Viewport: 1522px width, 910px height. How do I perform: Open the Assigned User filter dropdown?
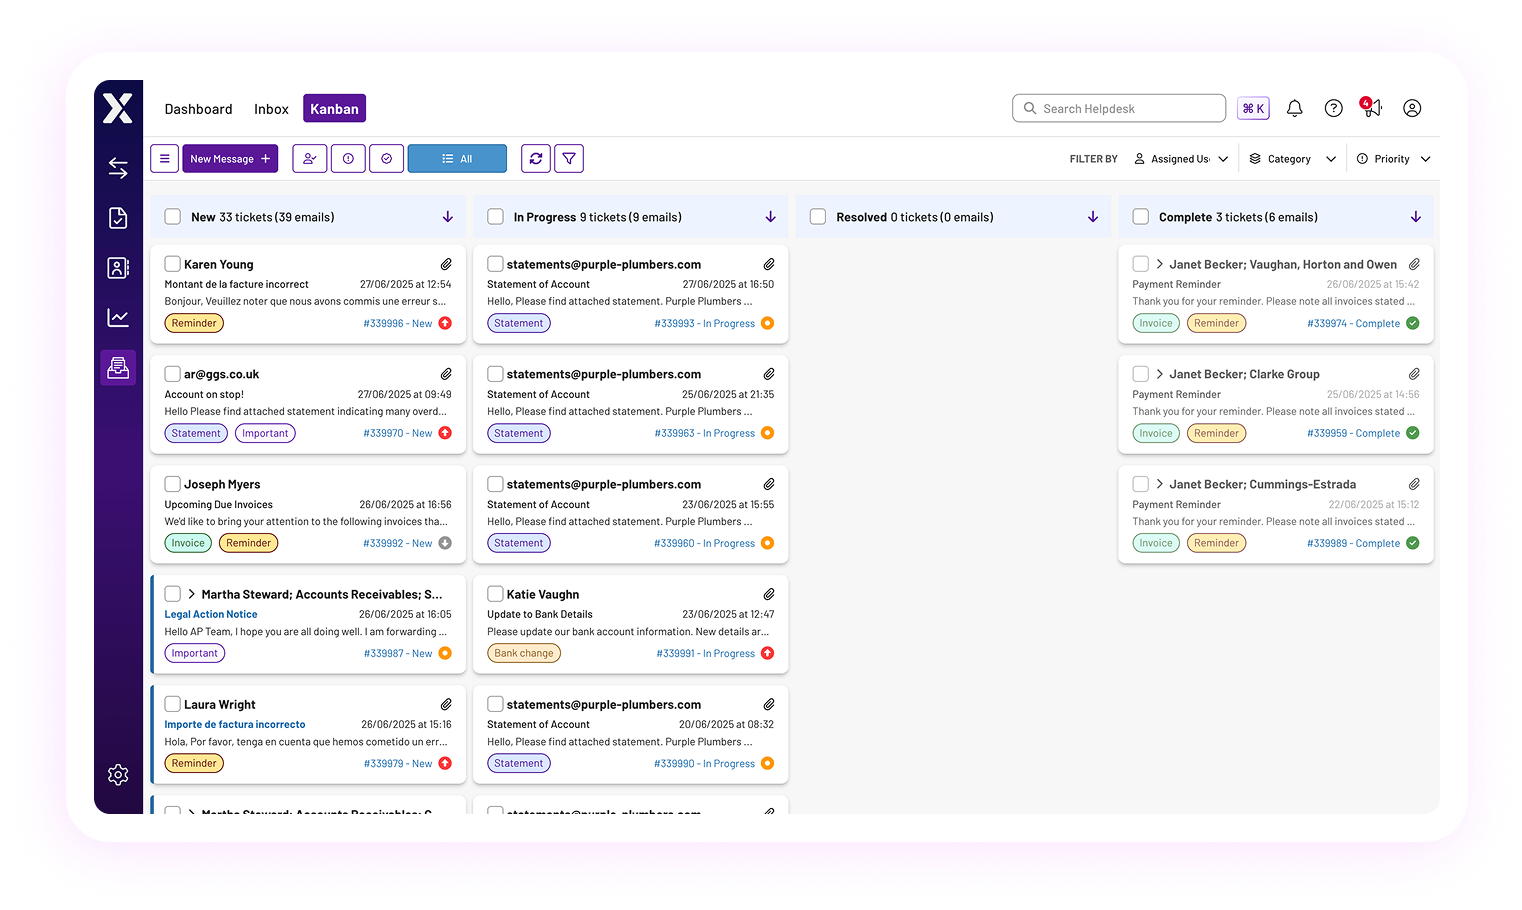point(1181,158)
